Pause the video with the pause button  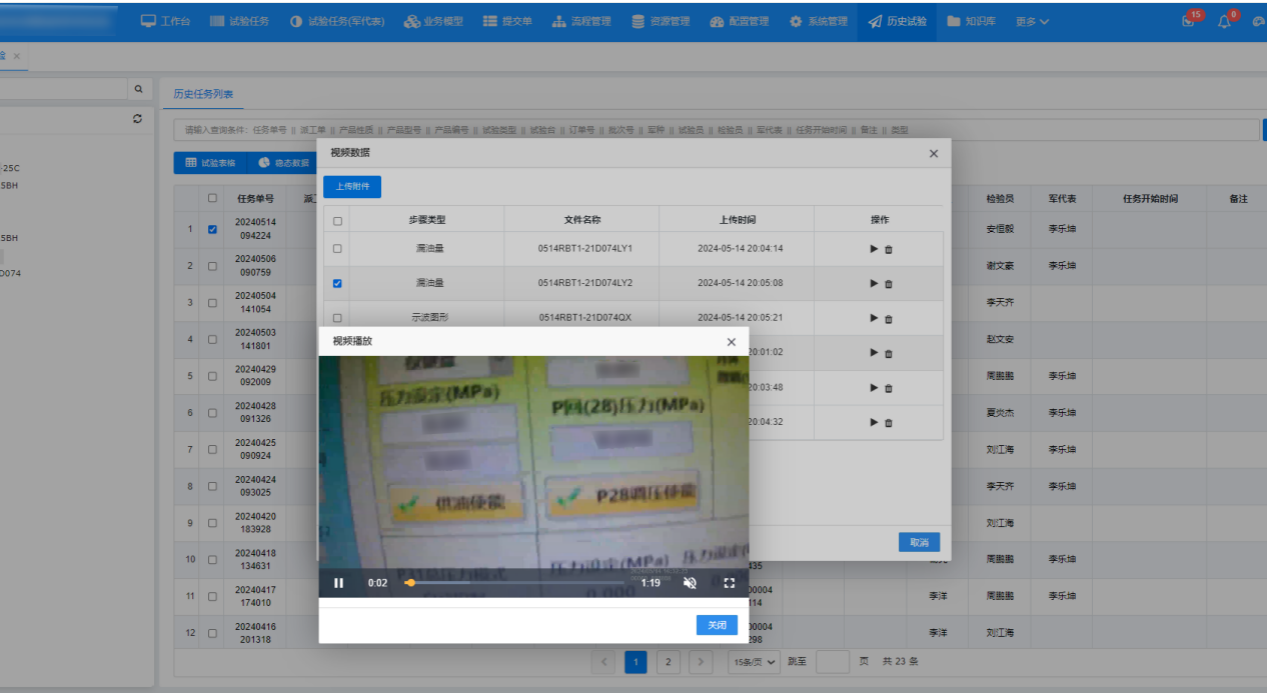(339, 583)
